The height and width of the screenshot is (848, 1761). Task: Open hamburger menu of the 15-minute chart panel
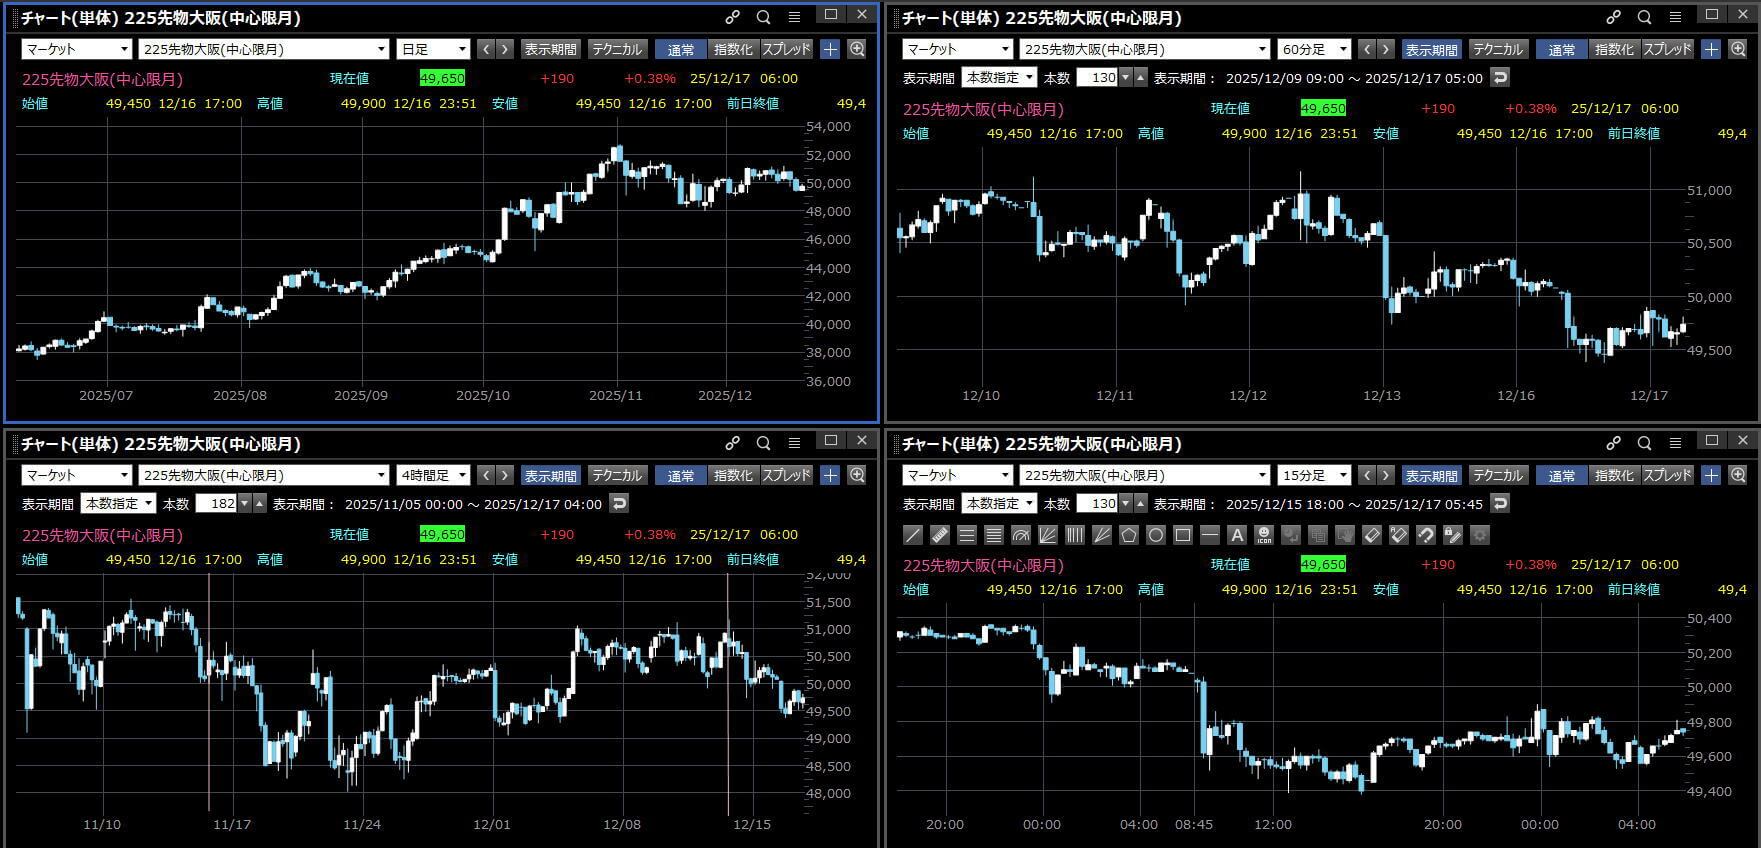click(1675, 443)
